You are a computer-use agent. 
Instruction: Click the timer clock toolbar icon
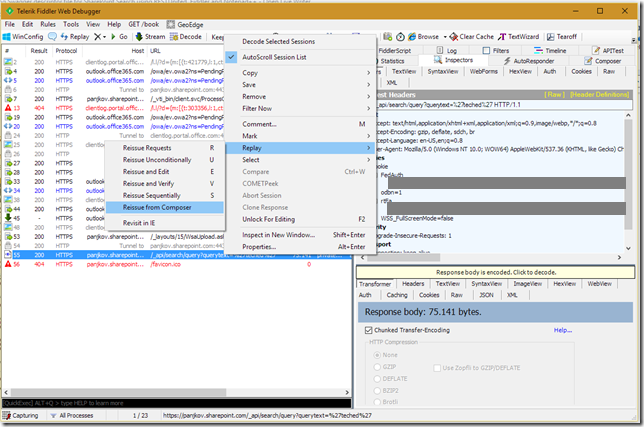coord(400,37)
